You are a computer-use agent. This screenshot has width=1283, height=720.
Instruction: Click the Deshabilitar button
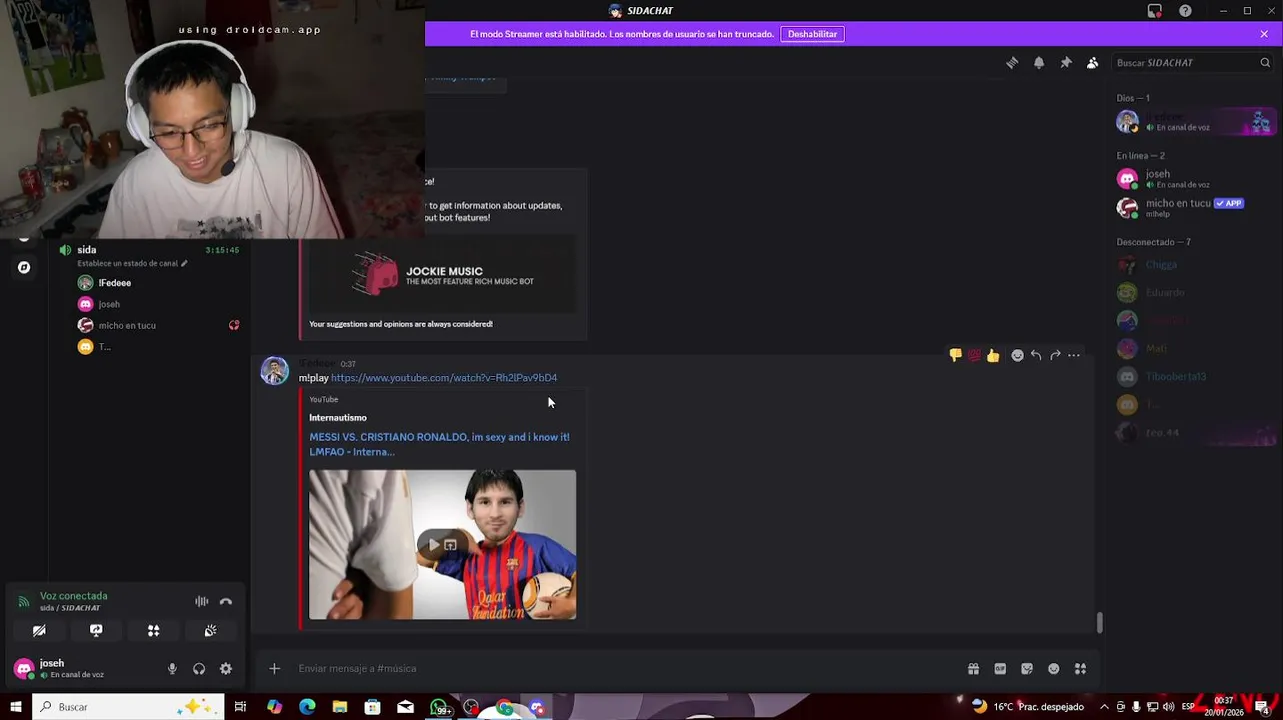[x=812, y=34]
